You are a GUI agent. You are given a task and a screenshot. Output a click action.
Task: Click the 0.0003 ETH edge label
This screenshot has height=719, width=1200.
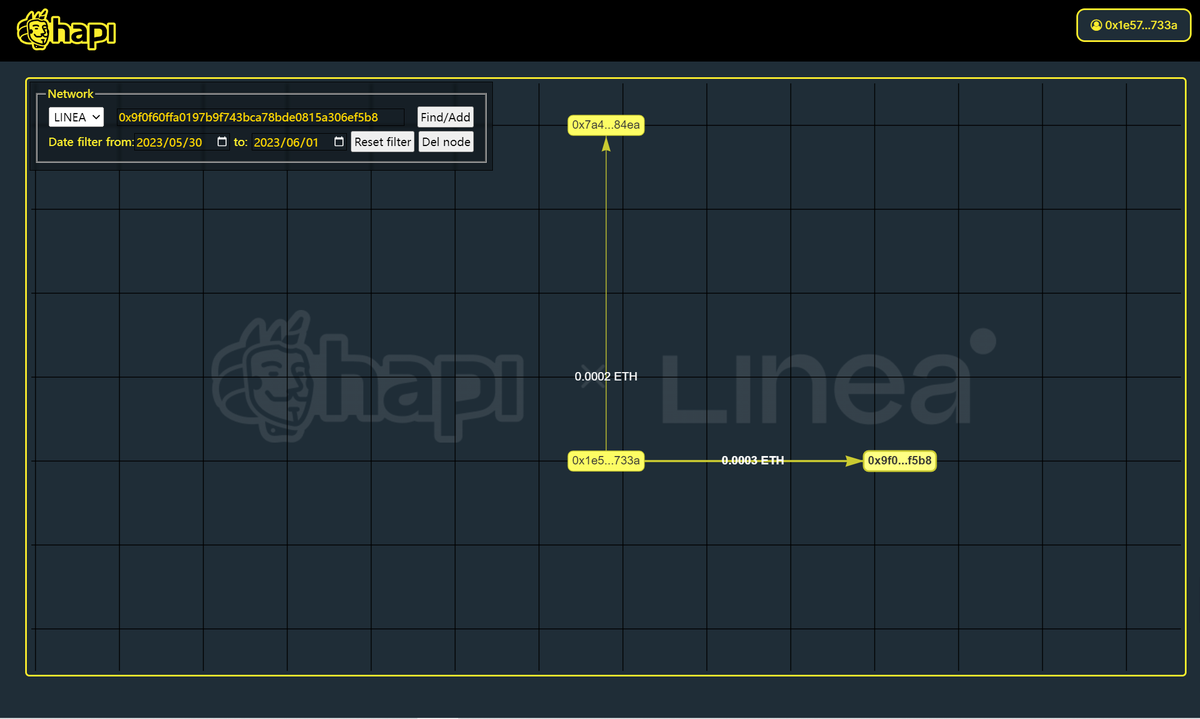pyautogui.click(x=753, y=461)
